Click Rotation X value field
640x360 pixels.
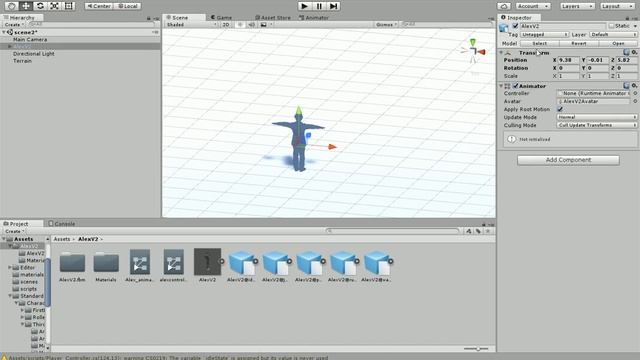tap(569, 68)
